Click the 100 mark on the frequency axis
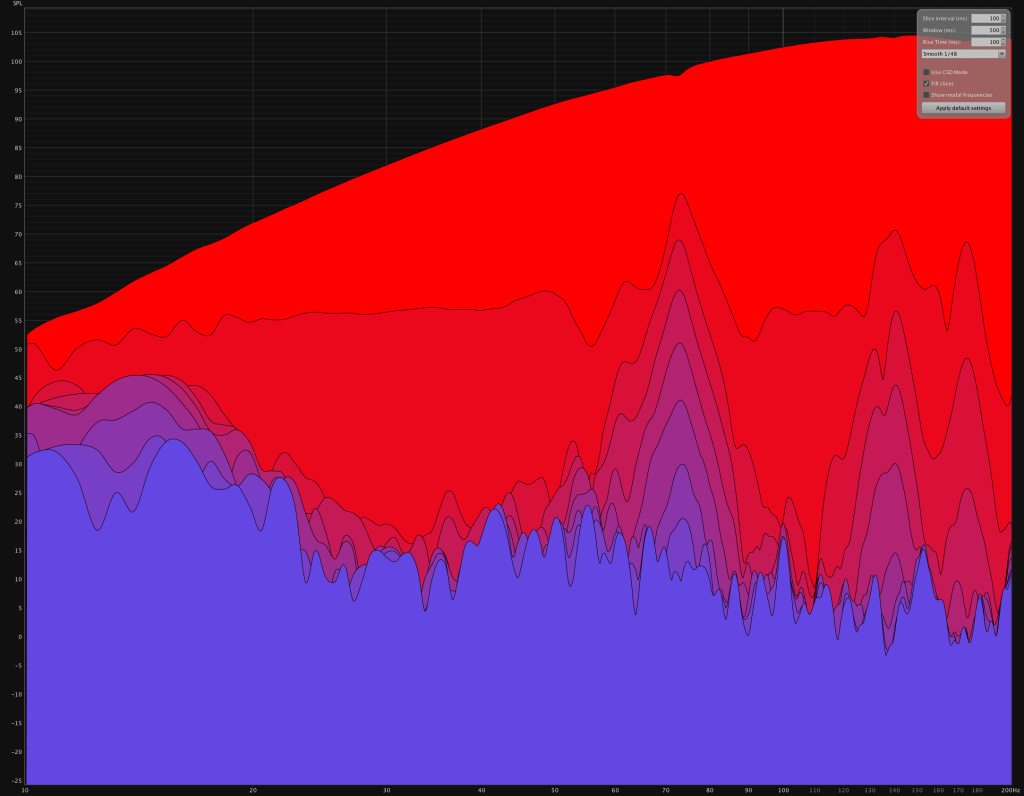This screenshot has height=796, width=1024. (783, 790)
